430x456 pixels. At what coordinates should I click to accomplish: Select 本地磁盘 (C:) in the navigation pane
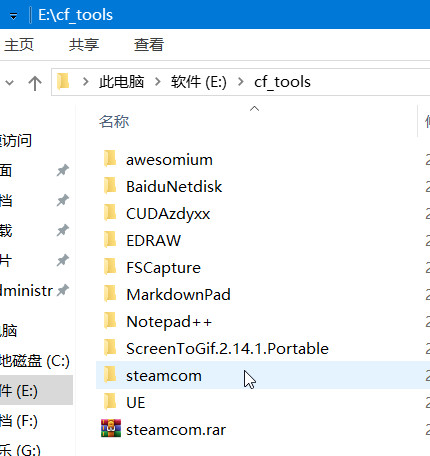(35, 361)
